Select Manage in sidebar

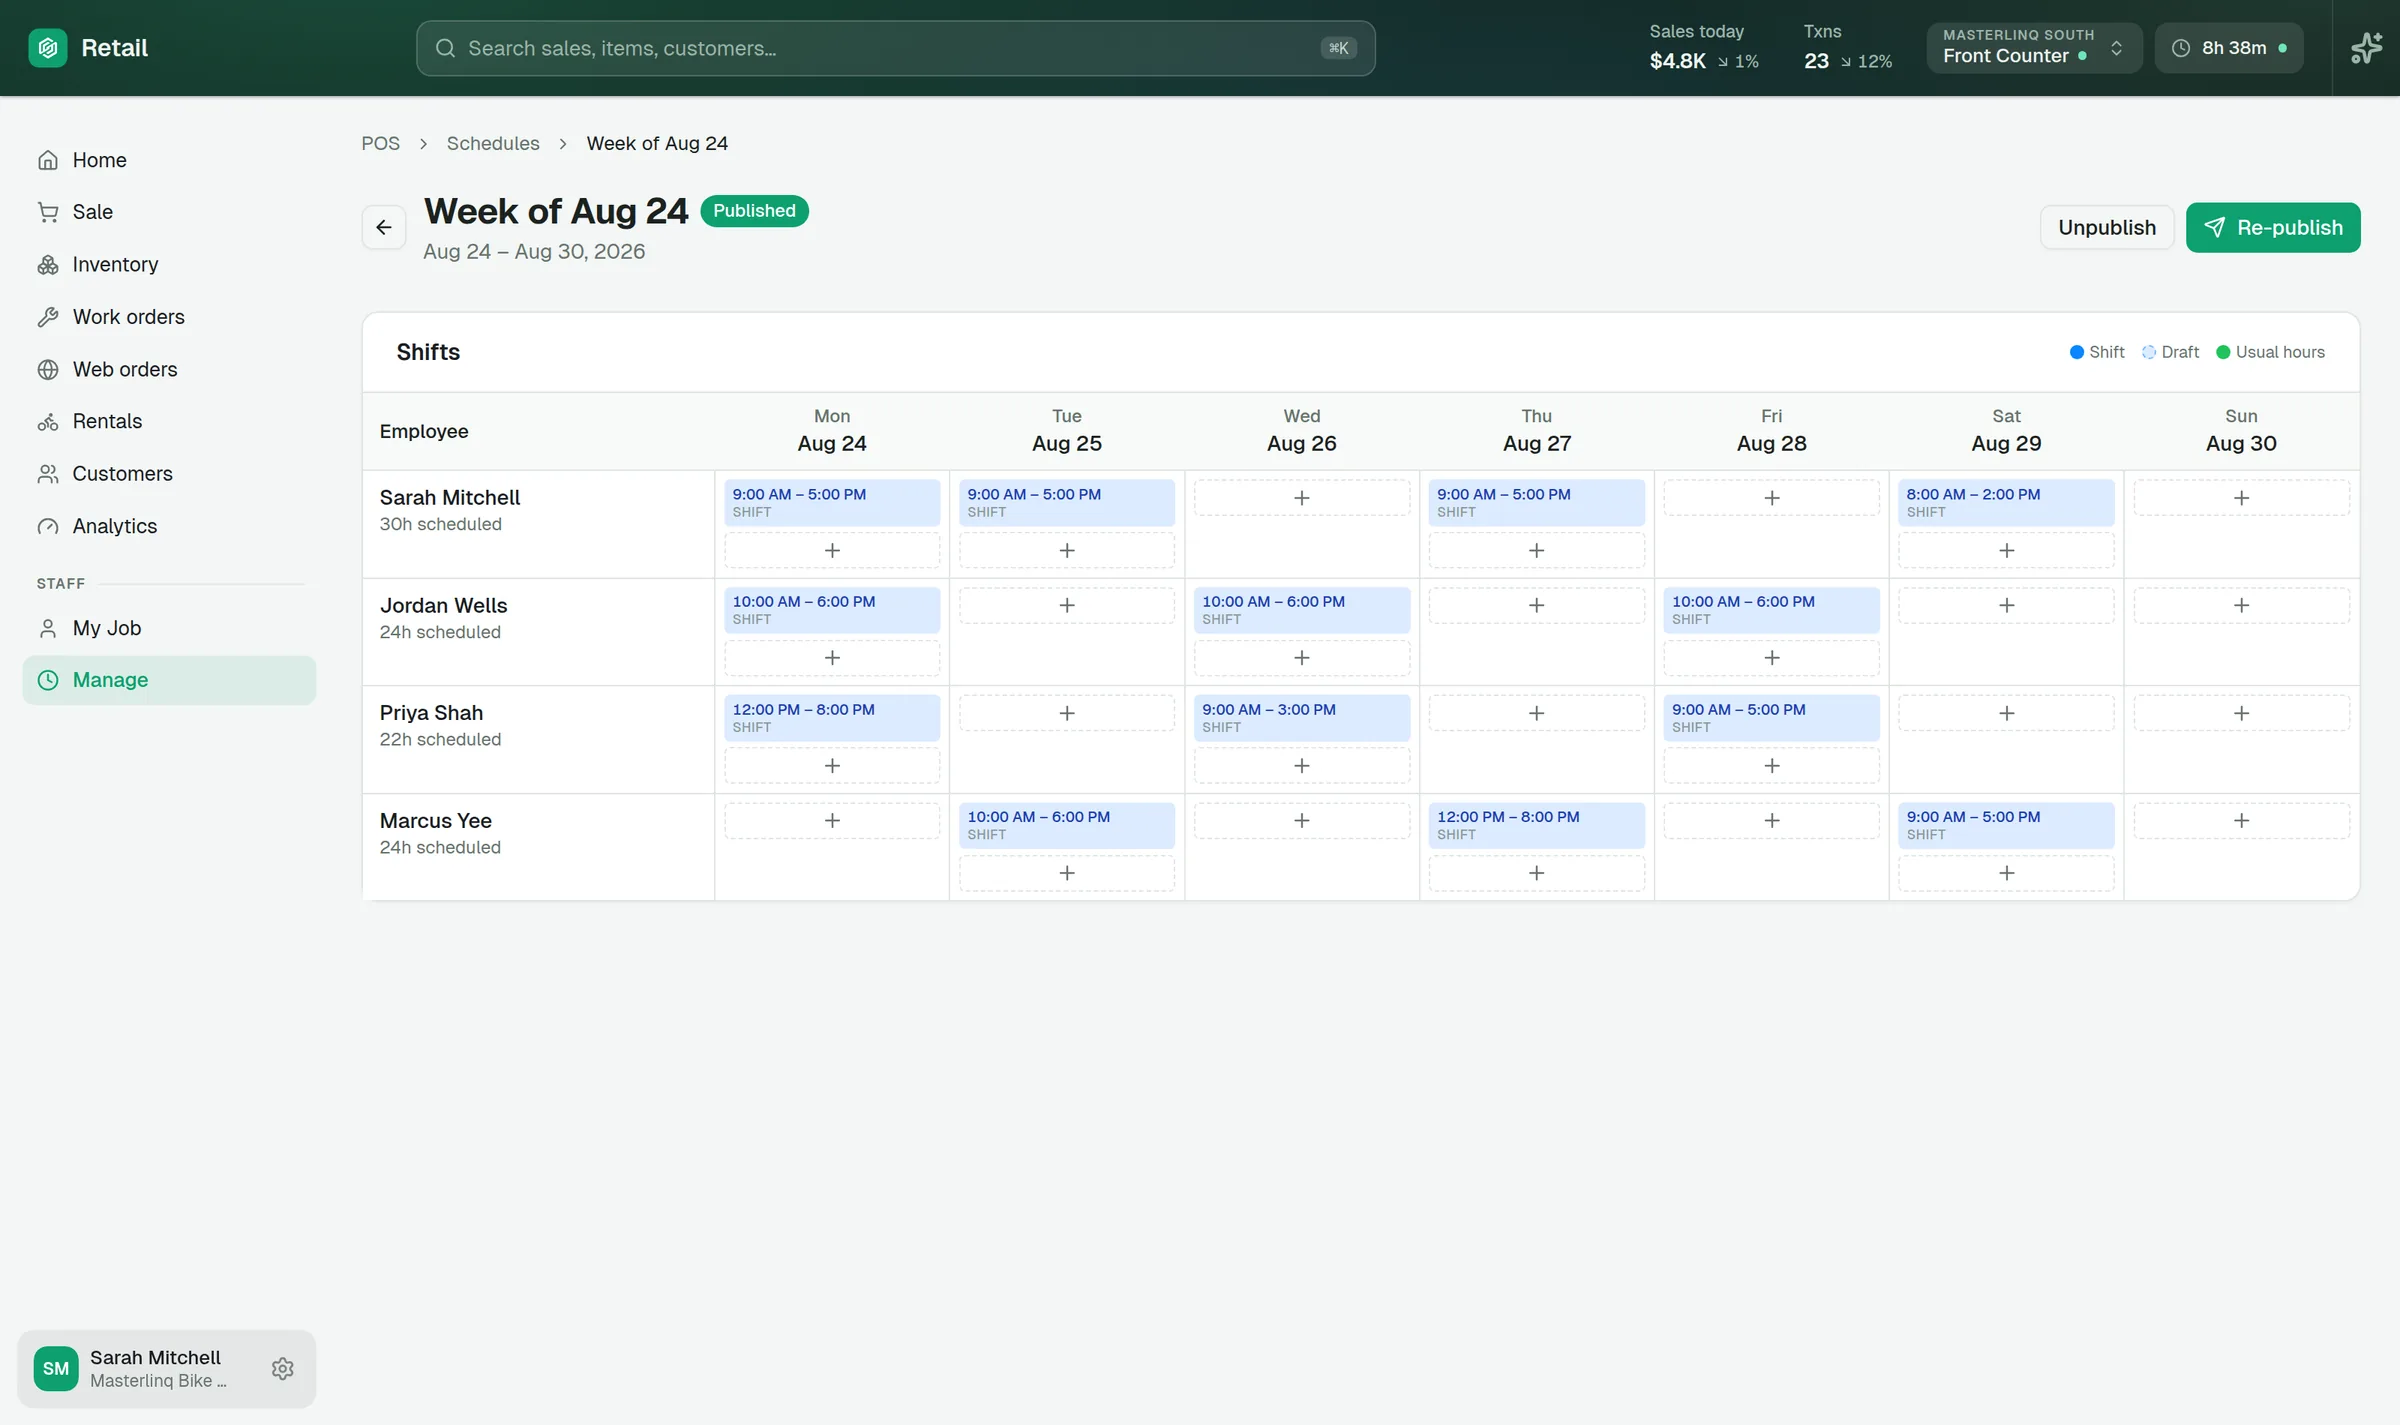click(x=169, y=681)
